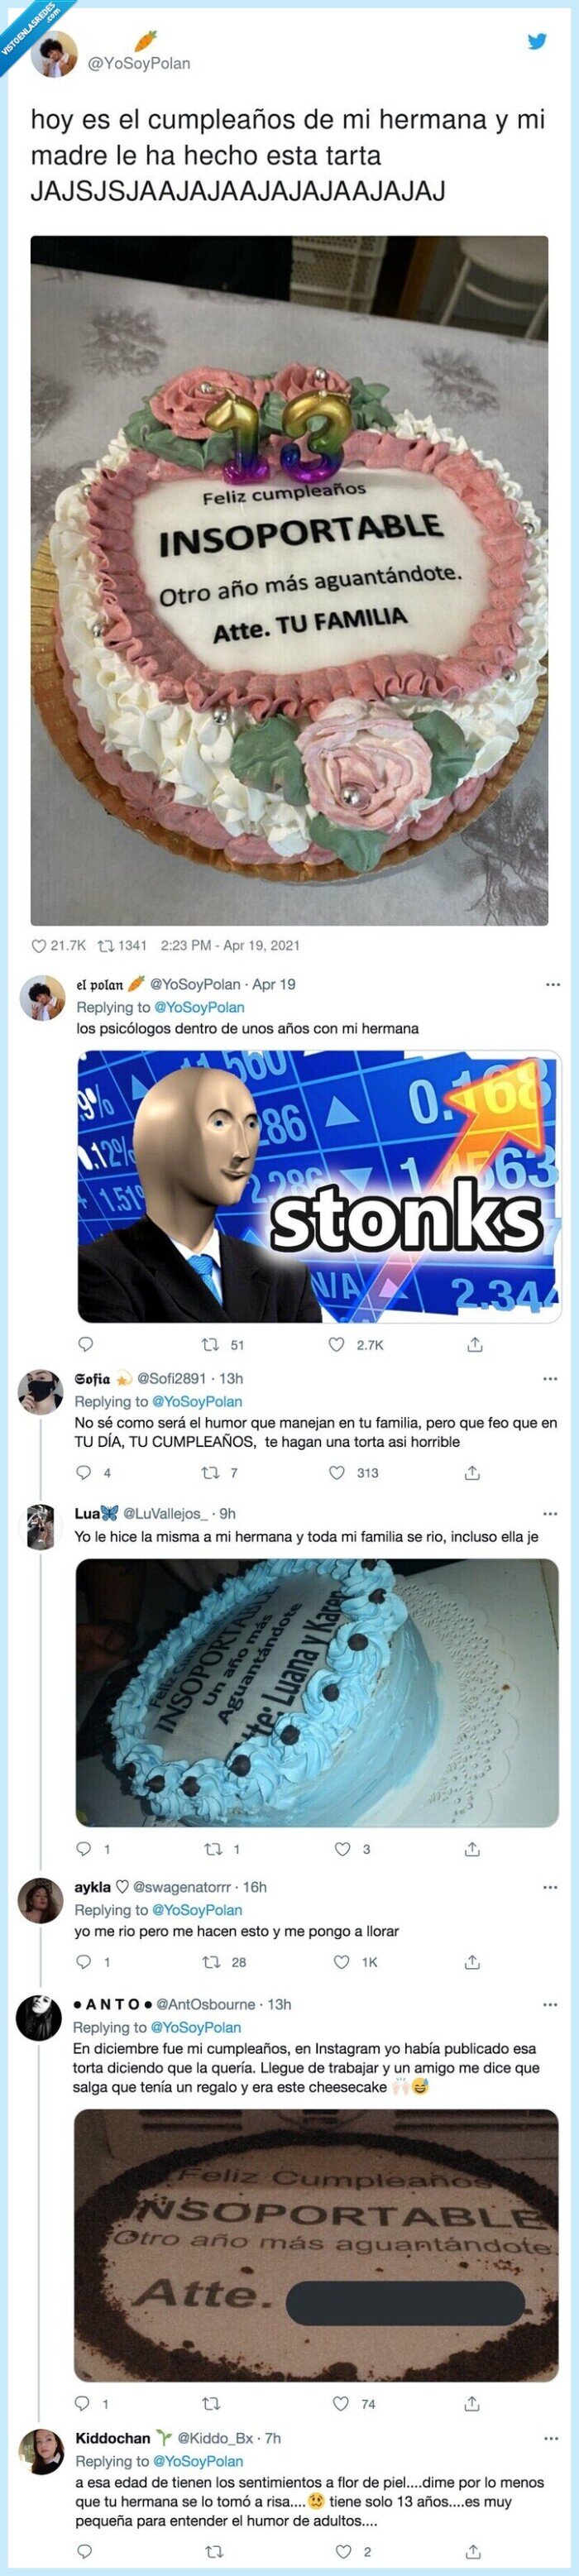Open Lua's blue cake photo

pos(317,1693)
